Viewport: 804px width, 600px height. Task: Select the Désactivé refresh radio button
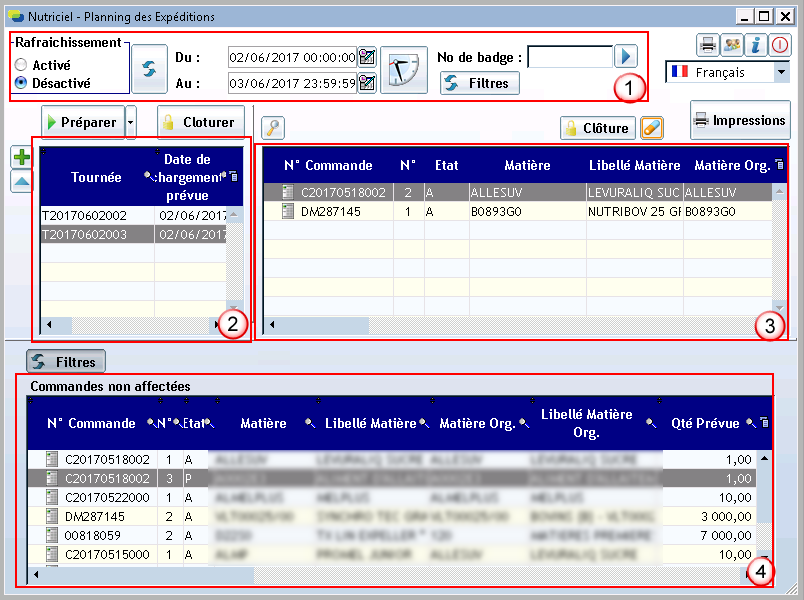click(x=21, y=83)
